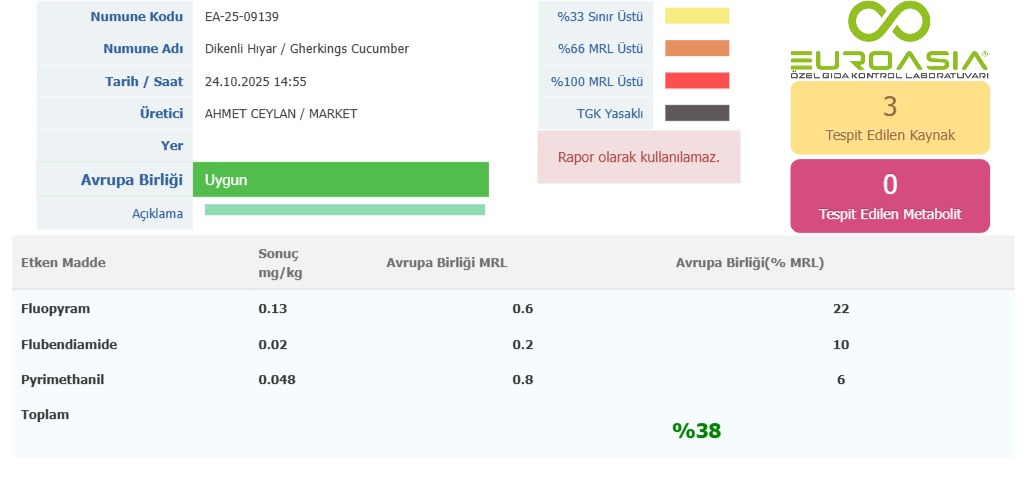Click the yellow %33 Sınır Üstü swatch
This screenshot has height=477, width=1027.
point(697,16)
